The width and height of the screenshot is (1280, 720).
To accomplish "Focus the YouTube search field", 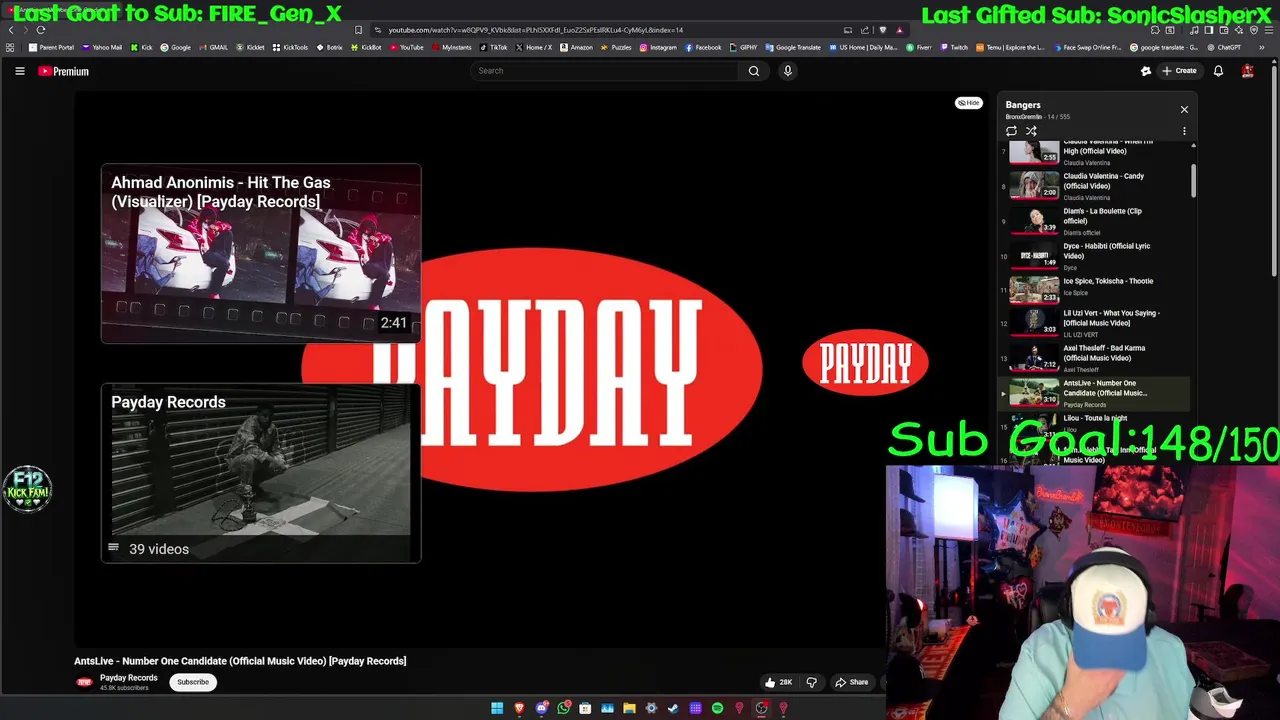I will [x=605, y=71].
